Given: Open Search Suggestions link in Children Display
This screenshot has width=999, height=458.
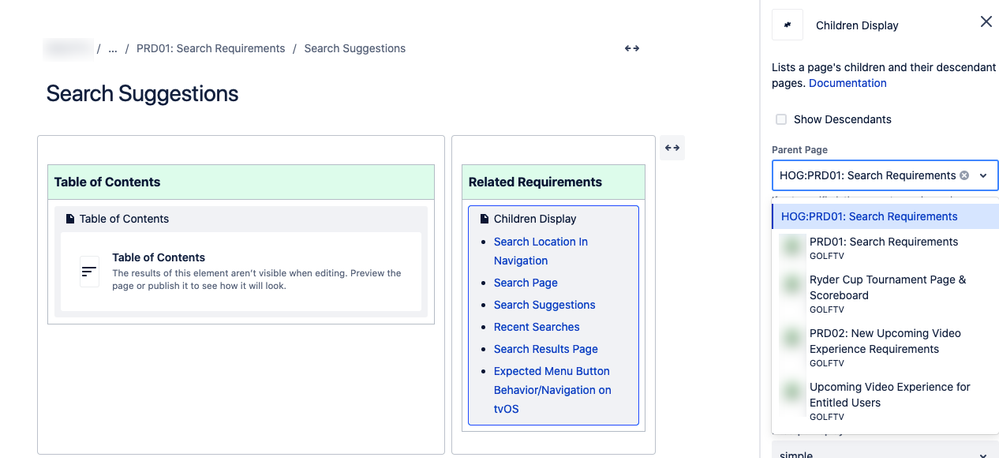Looking at the screenshot, I should coord(545,305).
